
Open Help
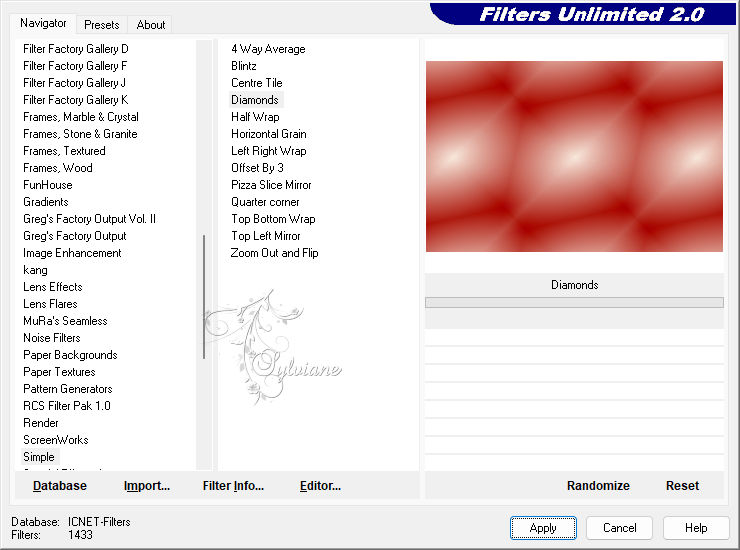pyautogui.click(x=696, y=528)
